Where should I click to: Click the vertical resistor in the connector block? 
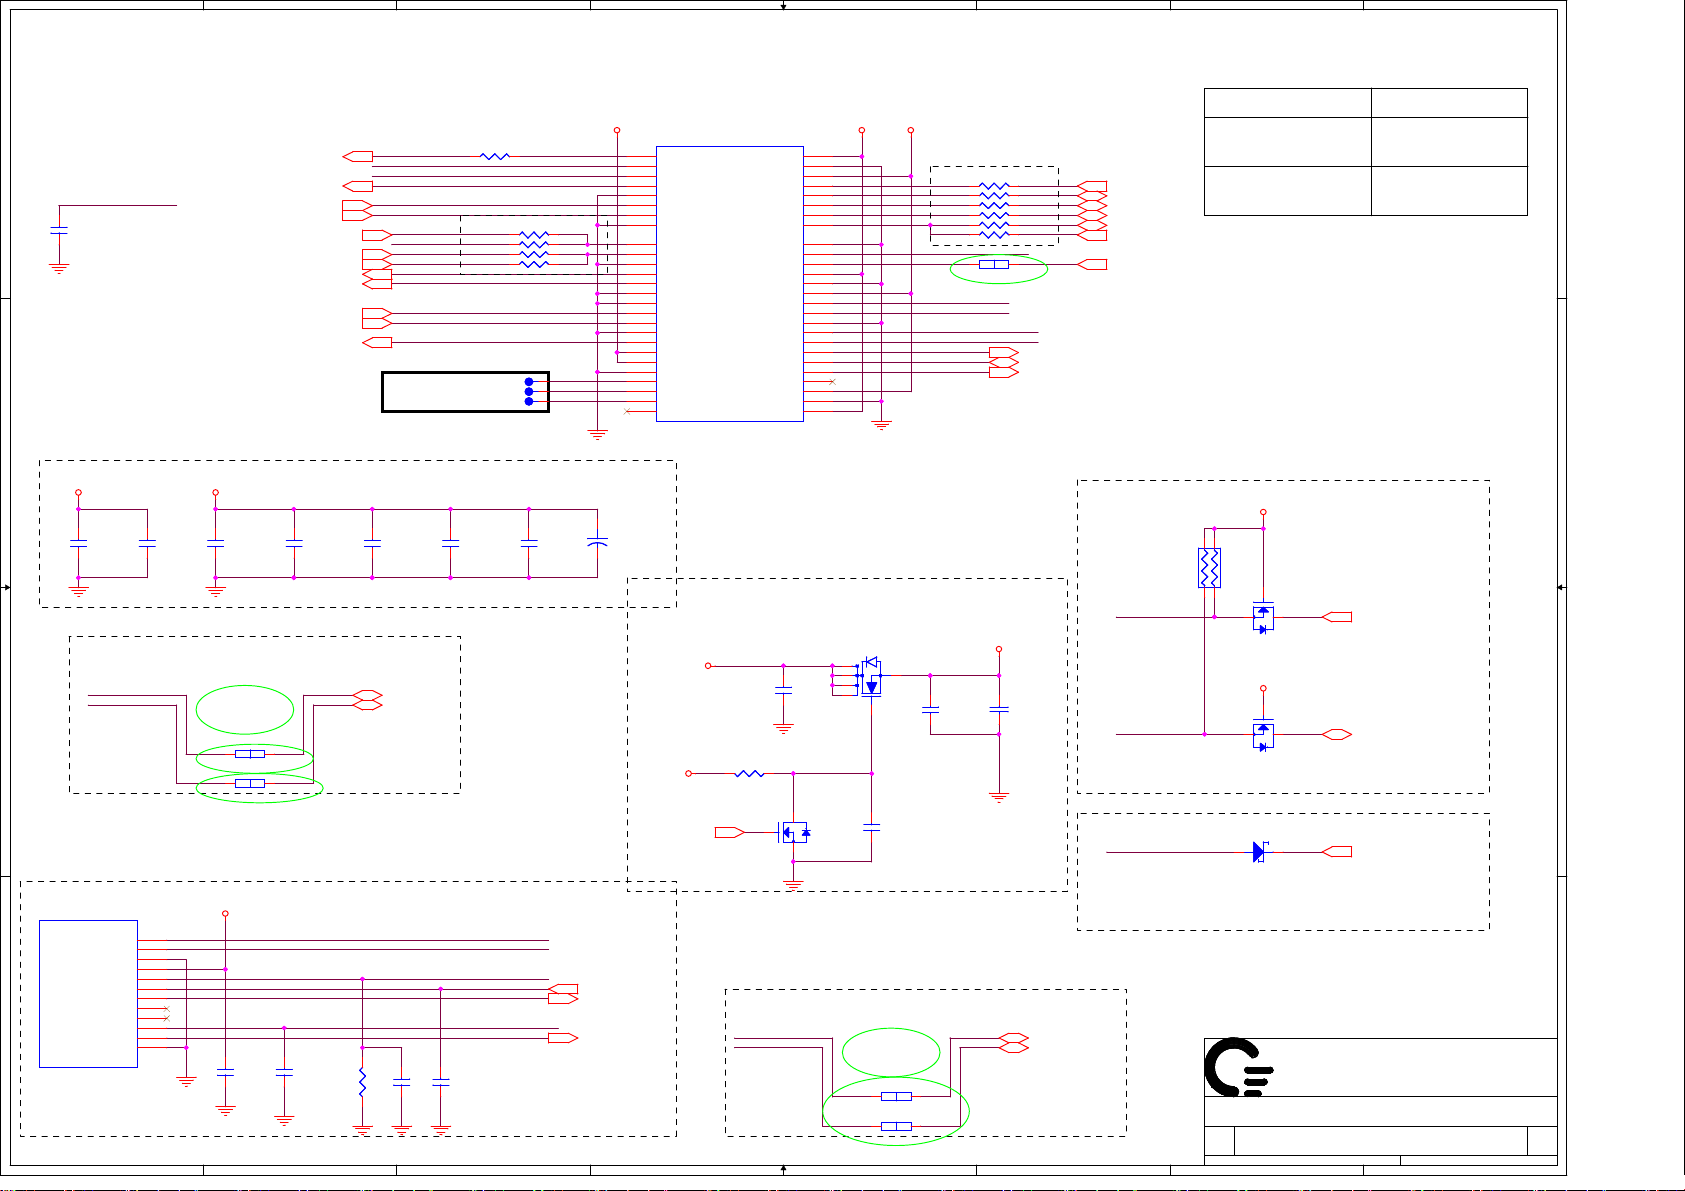coord(362,1084)
